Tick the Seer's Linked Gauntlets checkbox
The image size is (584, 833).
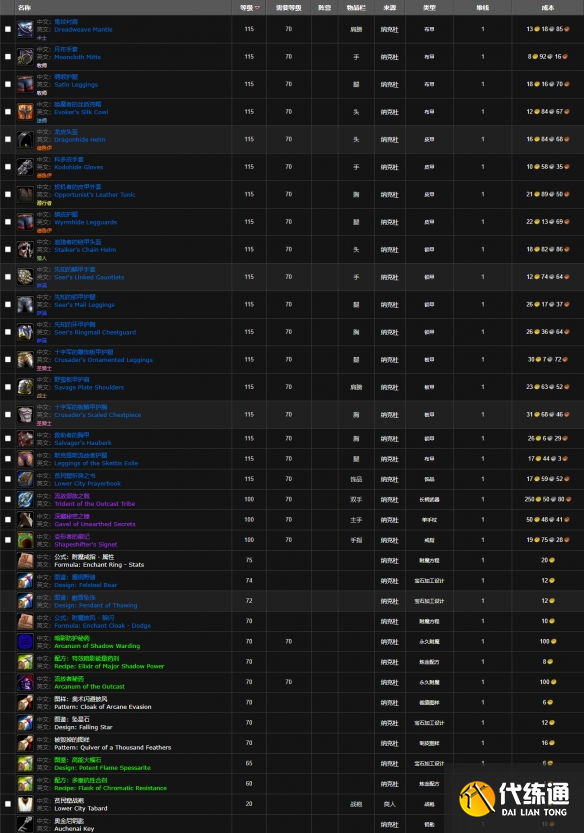coord(8,277)
